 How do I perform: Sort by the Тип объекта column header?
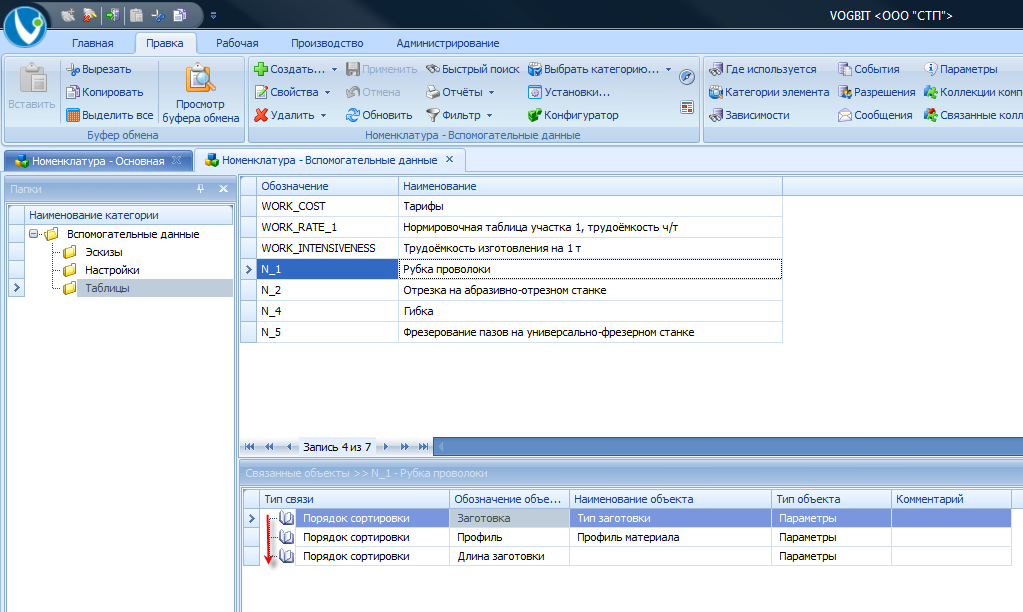831,499
